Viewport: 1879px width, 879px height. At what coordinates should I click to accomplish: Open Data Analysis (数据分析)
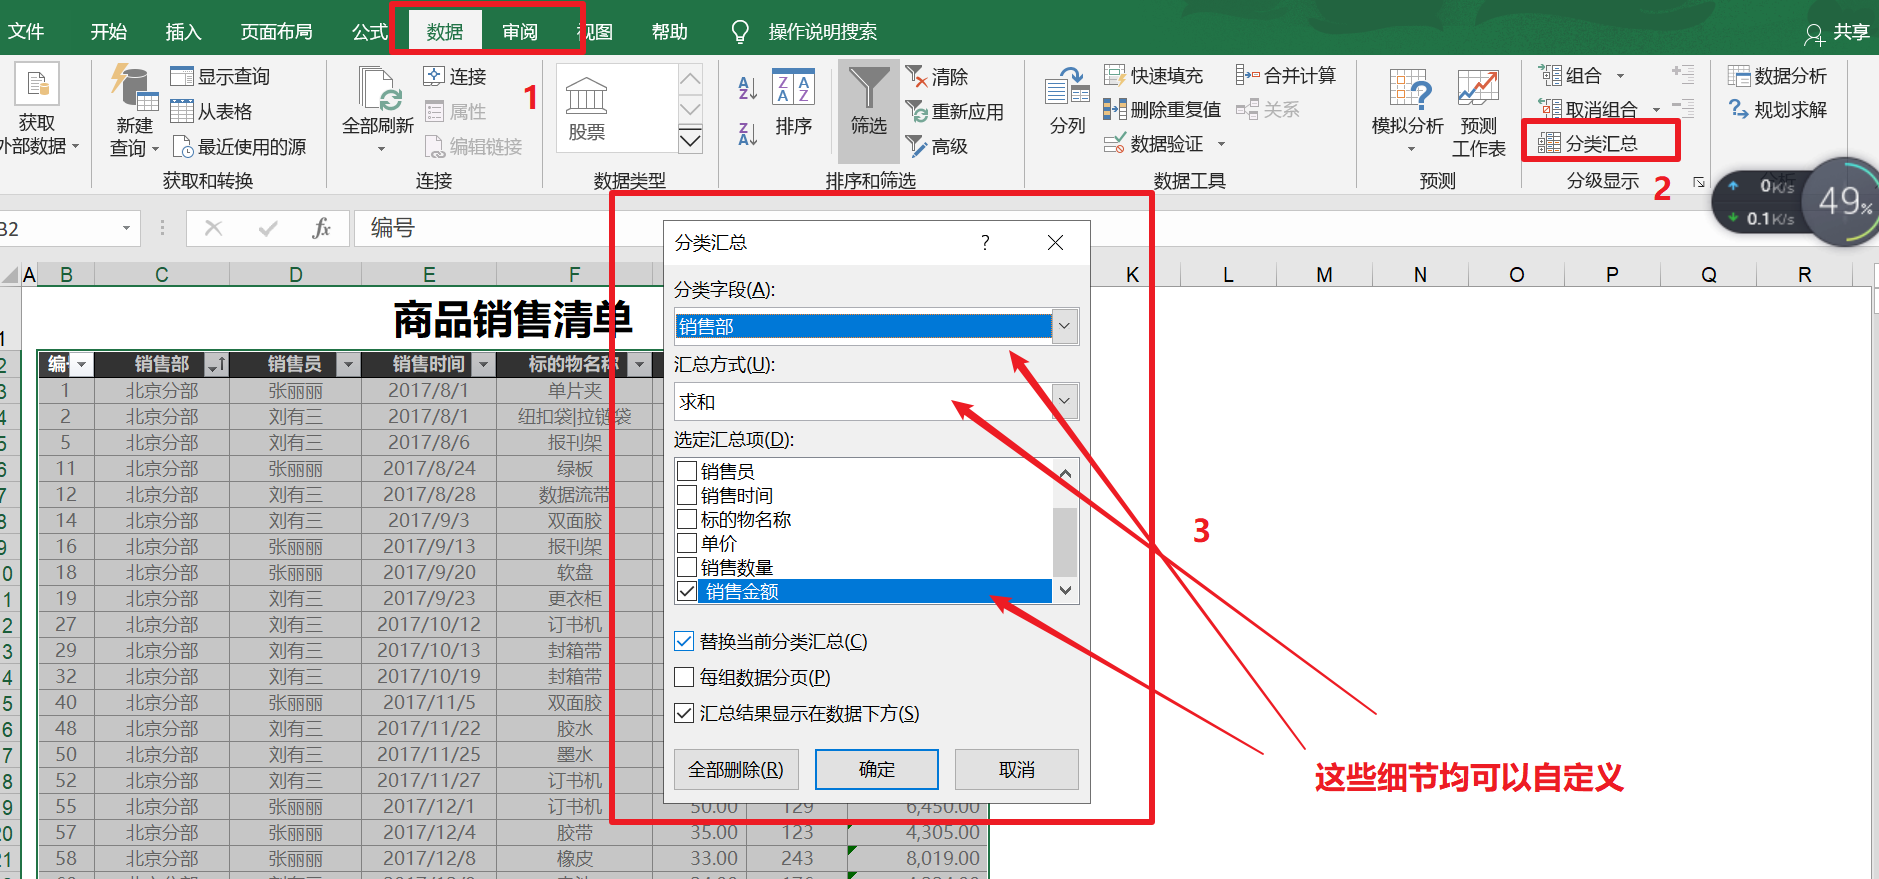pyautogui.click(x=1777, y=75)
